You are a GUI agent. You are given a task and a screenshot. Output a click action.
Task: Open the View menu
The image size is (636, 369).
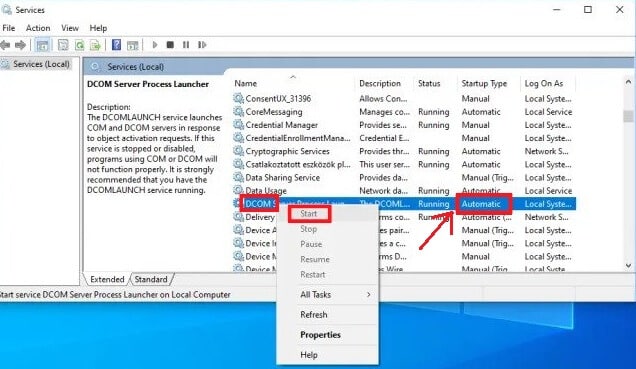click(x=70, y=28)
